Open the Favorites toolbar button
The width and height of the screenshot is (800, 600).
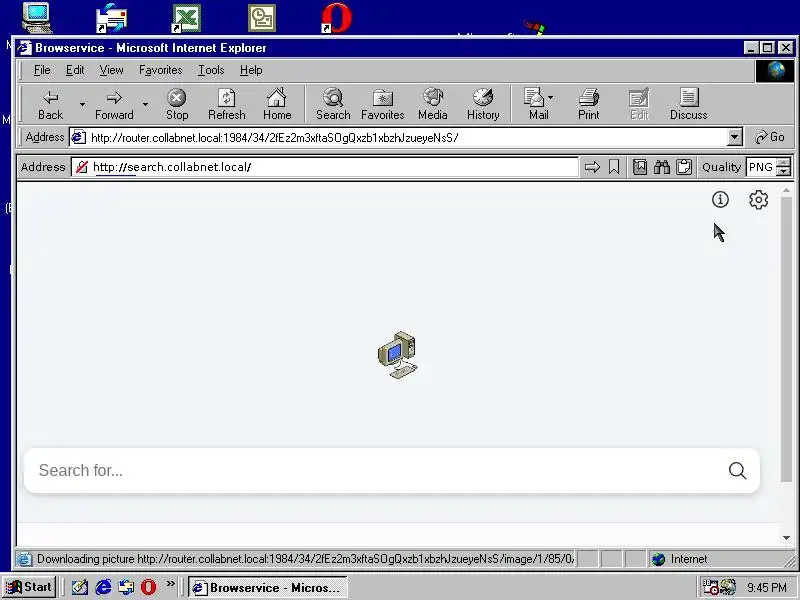pos(382,105)
